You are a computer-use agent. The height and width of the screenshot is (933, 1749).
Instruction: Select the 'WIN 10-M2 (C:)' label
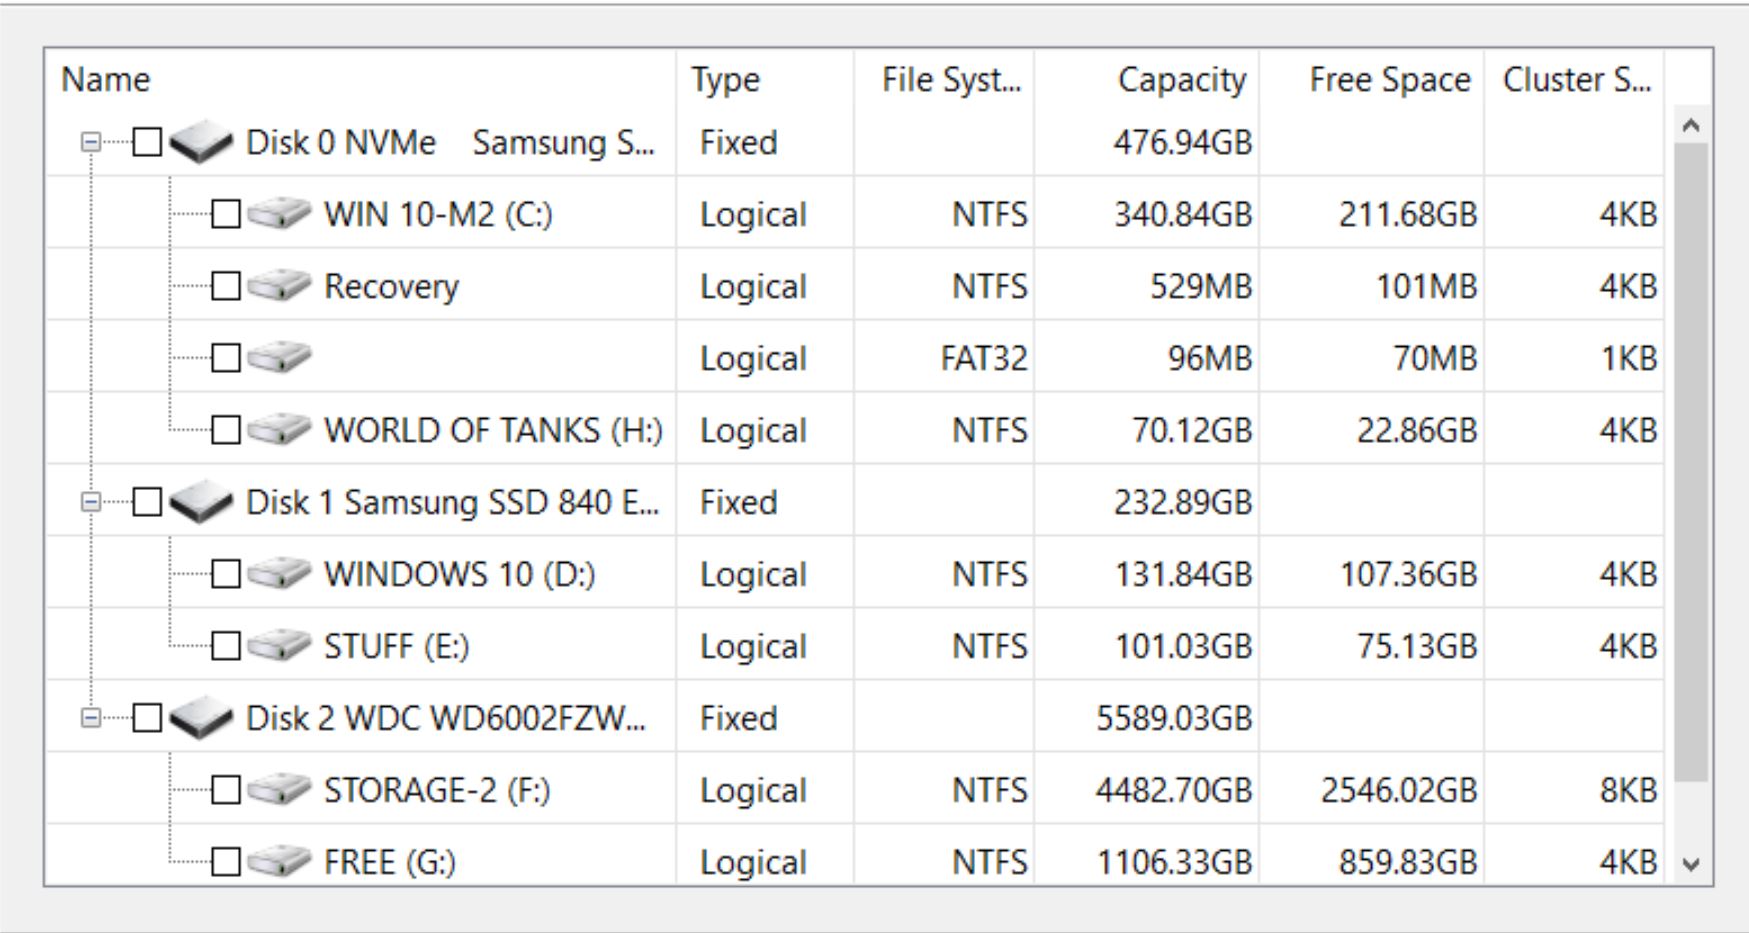coord(438,214)
